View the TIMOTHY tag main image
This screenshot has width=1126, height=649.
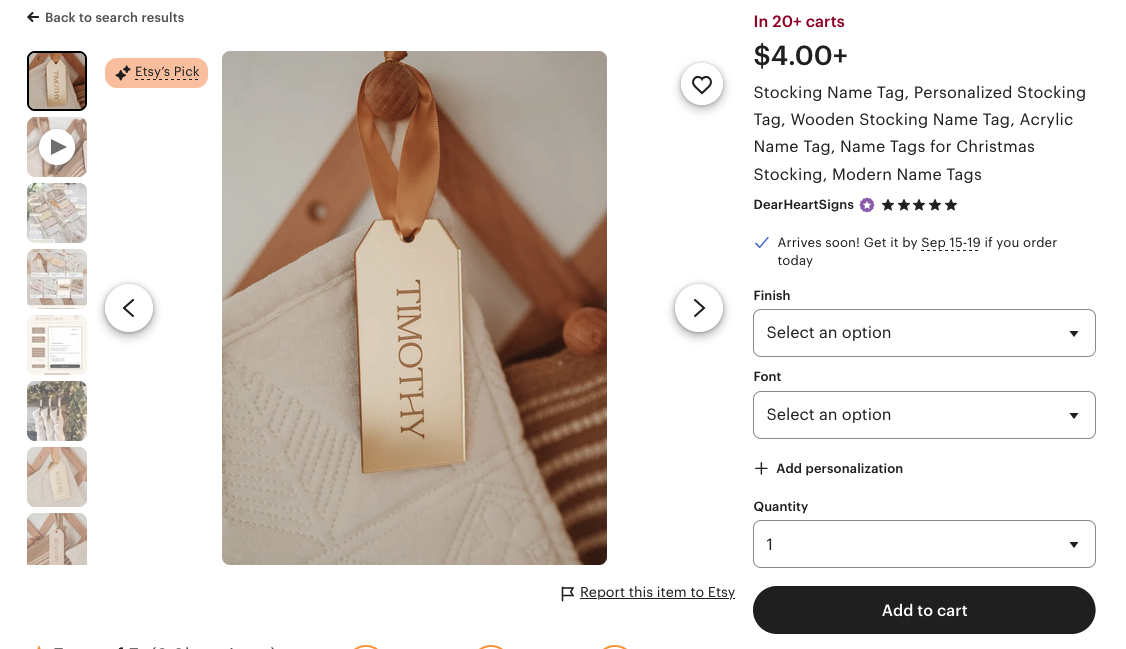(x=414, y=308)
